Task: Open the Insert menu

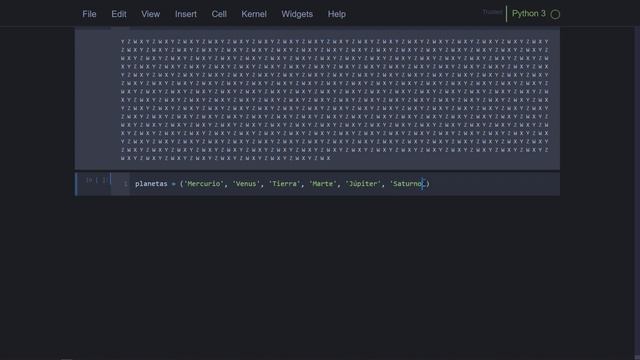Action: pyautogui.click(x=186, y=14)
